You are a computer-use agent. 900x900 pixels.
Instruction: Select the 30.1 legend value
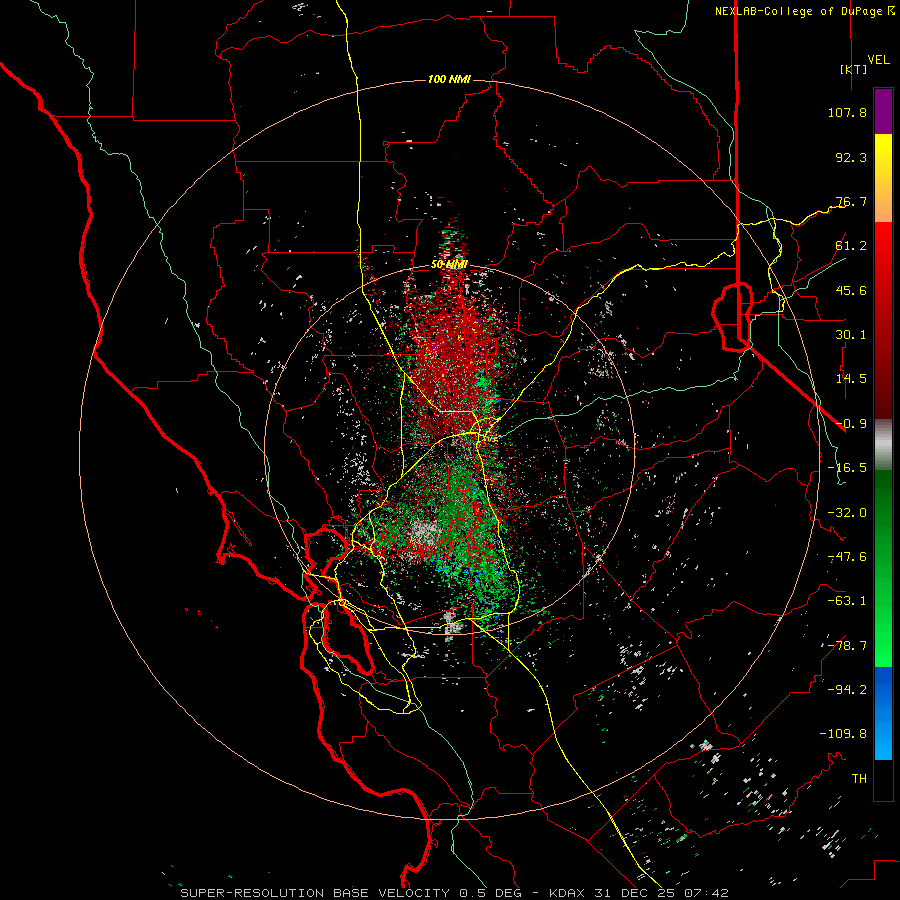pos(851,335)
